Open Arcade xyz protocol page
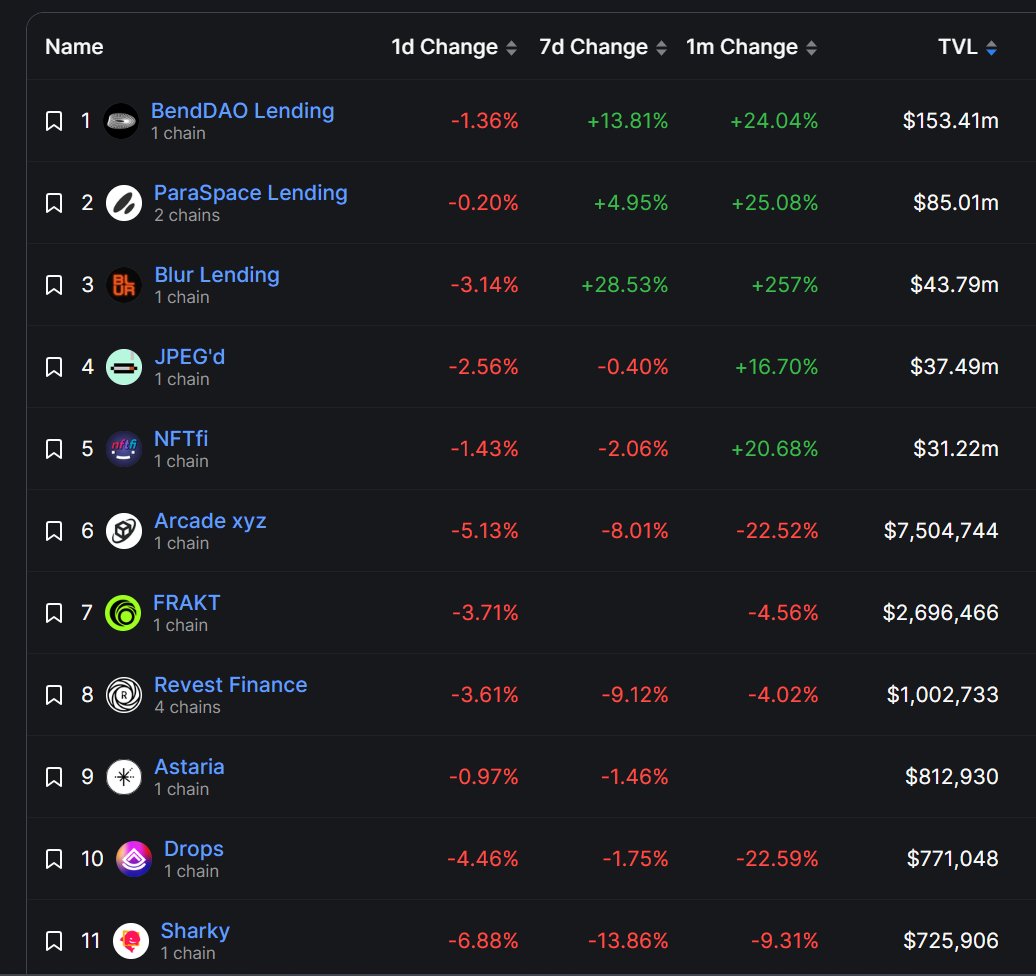1036x976 pixels. point(210,521)
